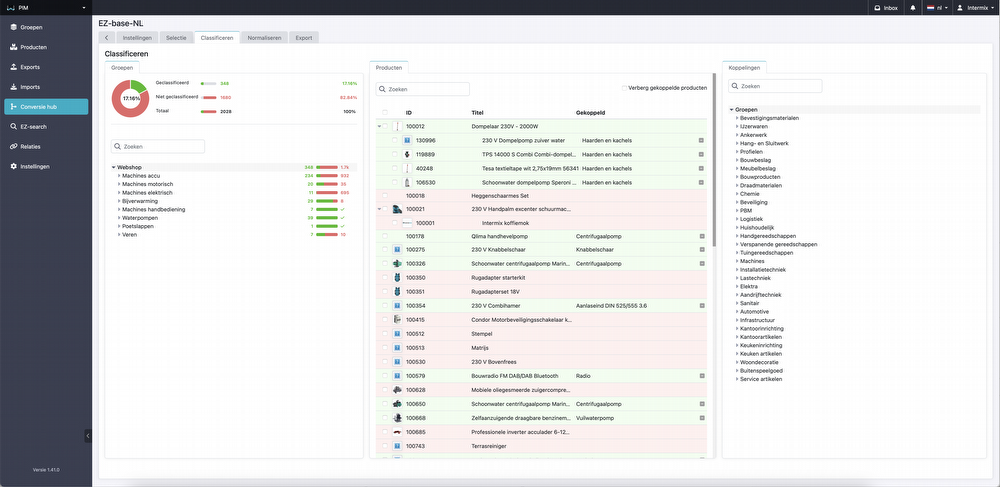This screenshot has width=1000, height=487.
Task: Open the notifications bell icon
Action: pyautogui.click(x=913, y=8)
